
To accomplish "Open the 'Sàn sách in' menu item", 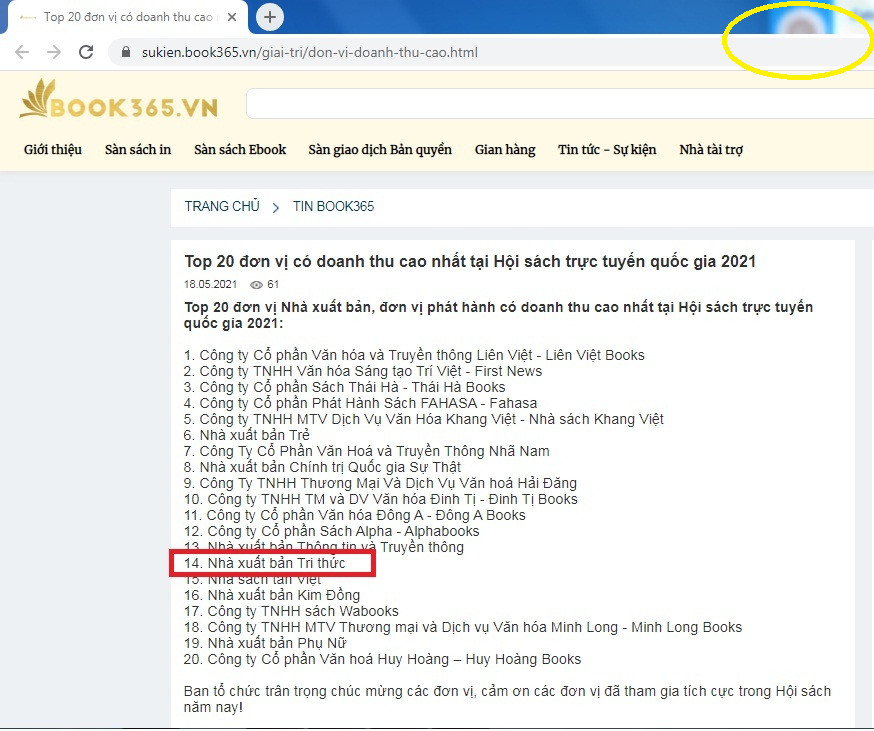I will click(x=138, y=149).
